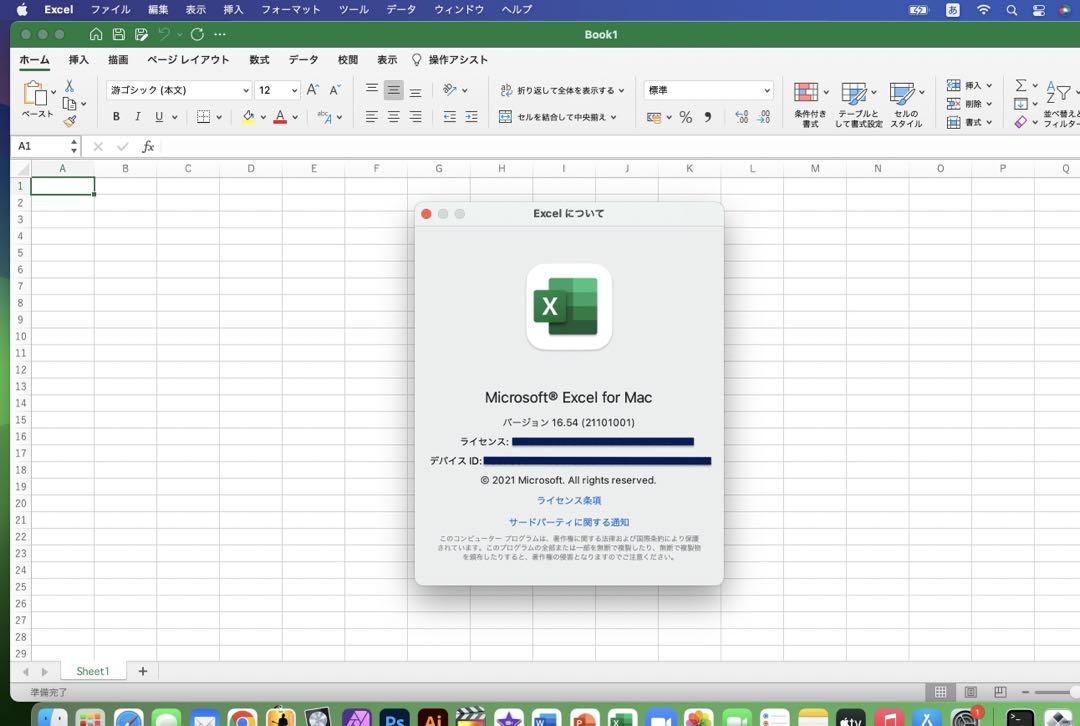Viewport: 1080px width, 726px height.
Task: Click the Undo arrow icon
Action: [164, 34]
